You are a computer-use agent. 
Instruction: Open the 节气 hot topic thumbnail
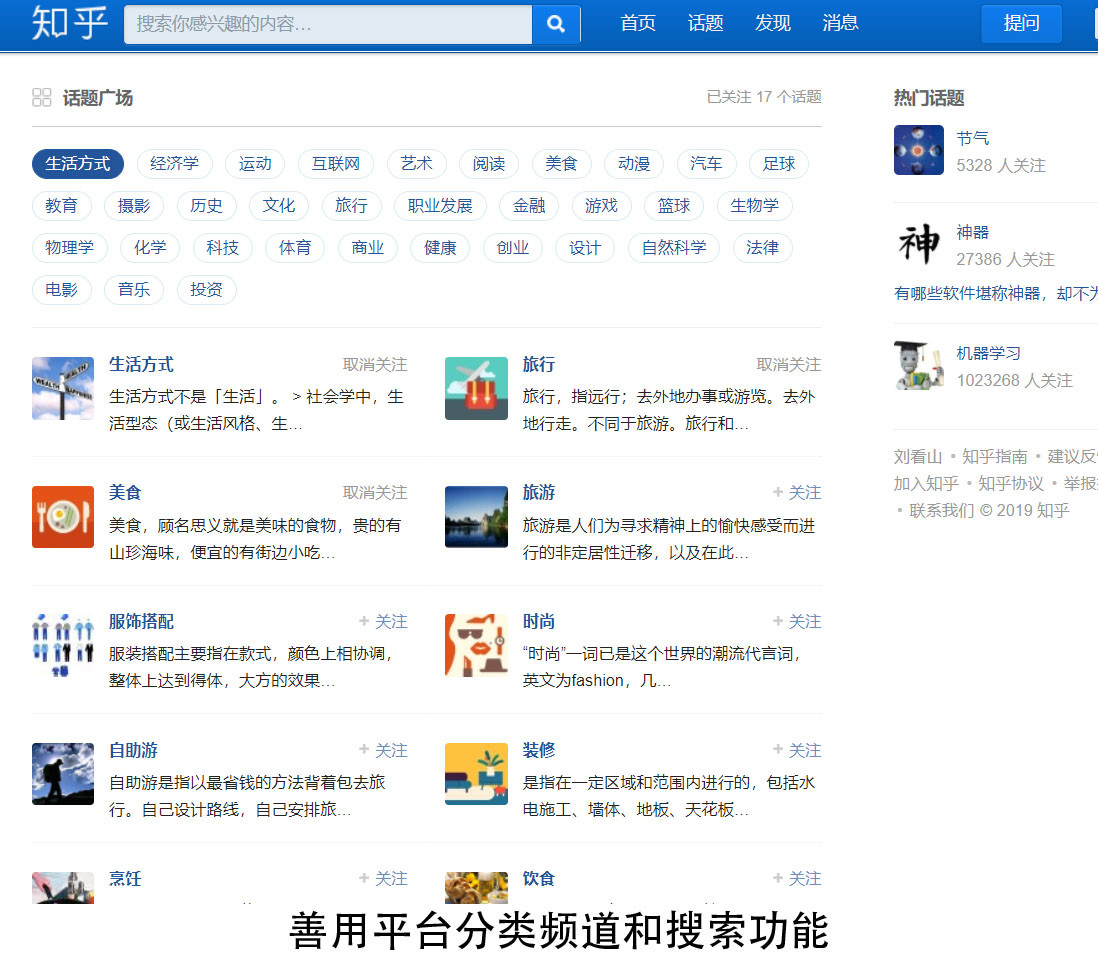(918, 149)
